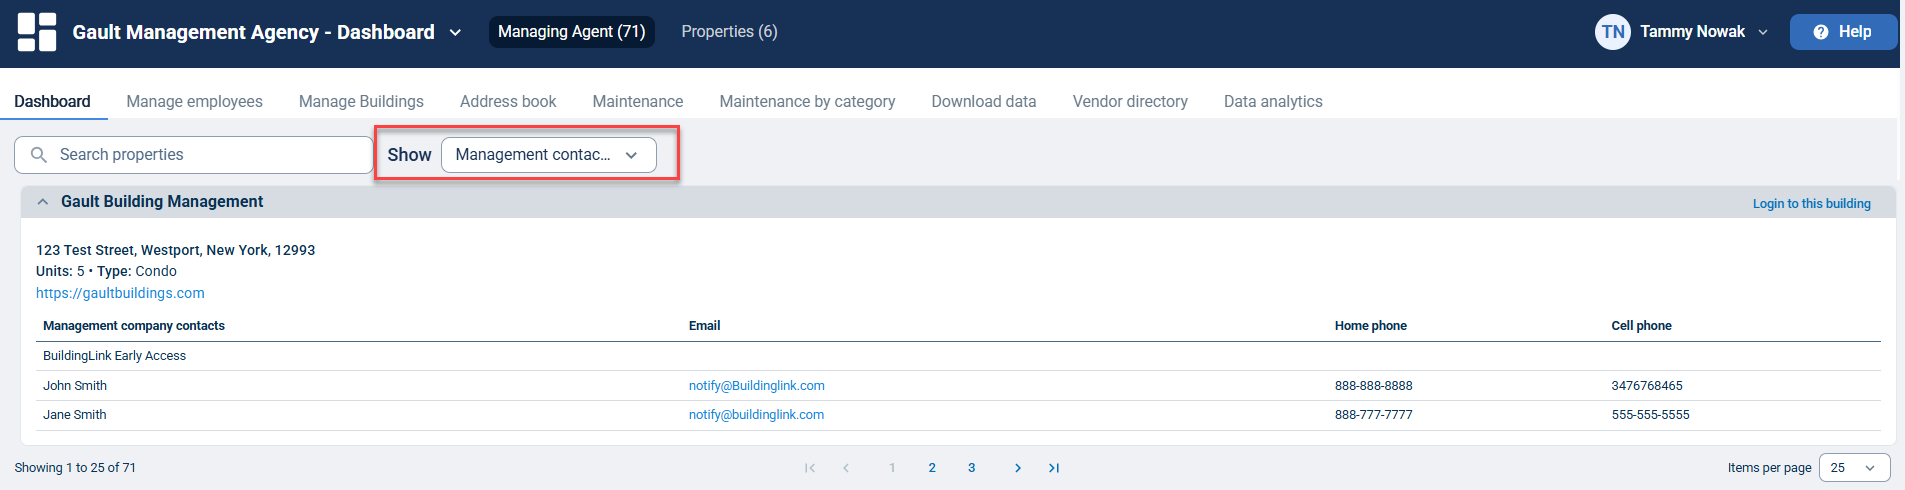The image size is (1905, 490).
Task: Open the Show Management contacts dropdown
Action: [x=548, y=155]
